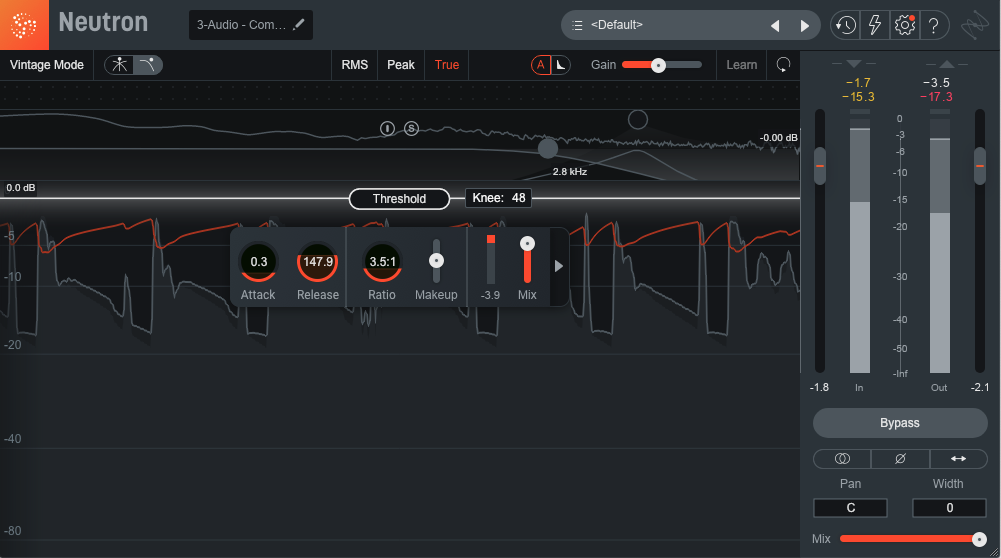
Task: Open help question mark icon
Action: [933, 26]
